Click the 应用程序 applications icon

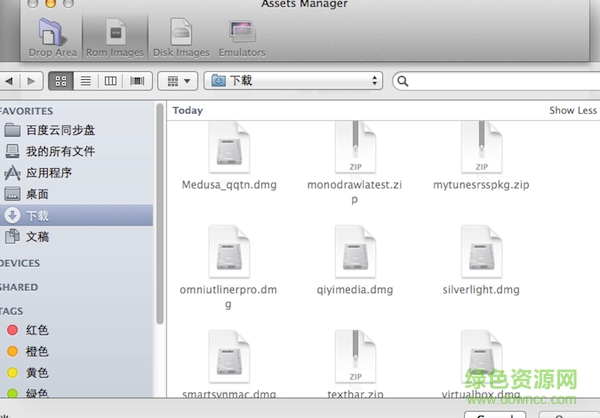point(12,173)
